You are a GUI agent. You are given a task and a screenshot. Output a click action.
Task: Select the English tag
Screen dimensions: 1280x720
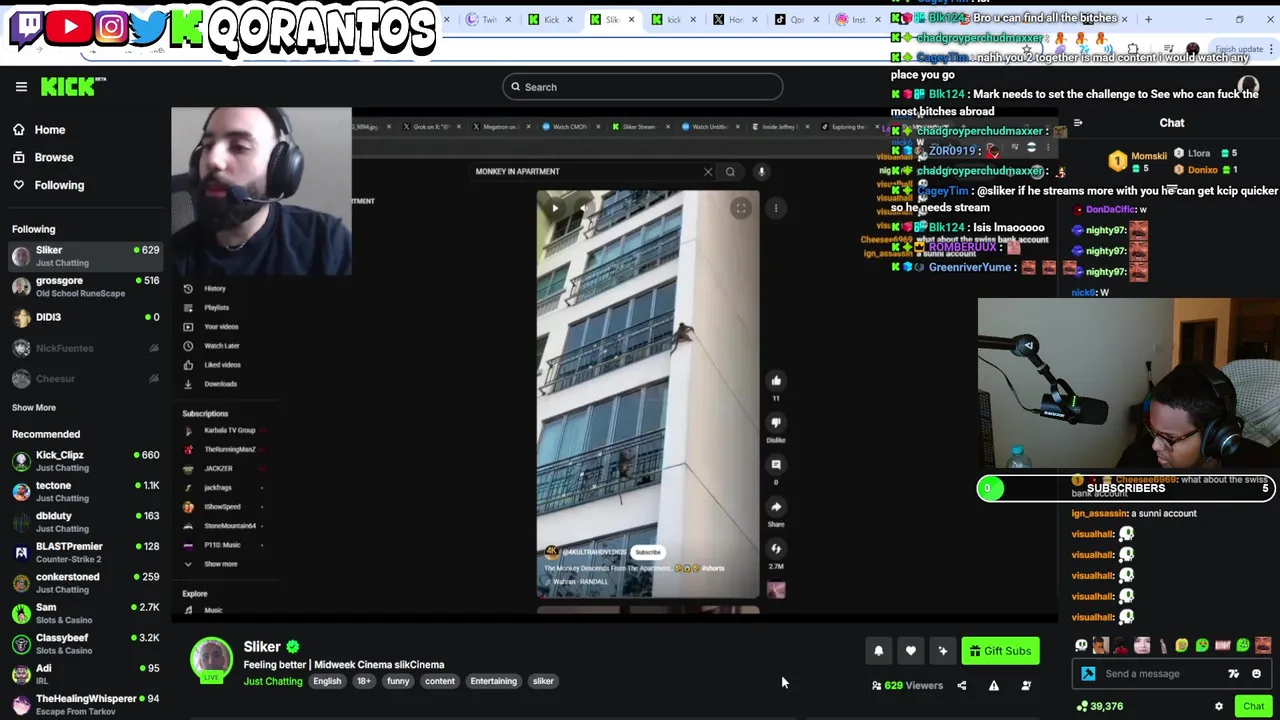pos(327,682)
